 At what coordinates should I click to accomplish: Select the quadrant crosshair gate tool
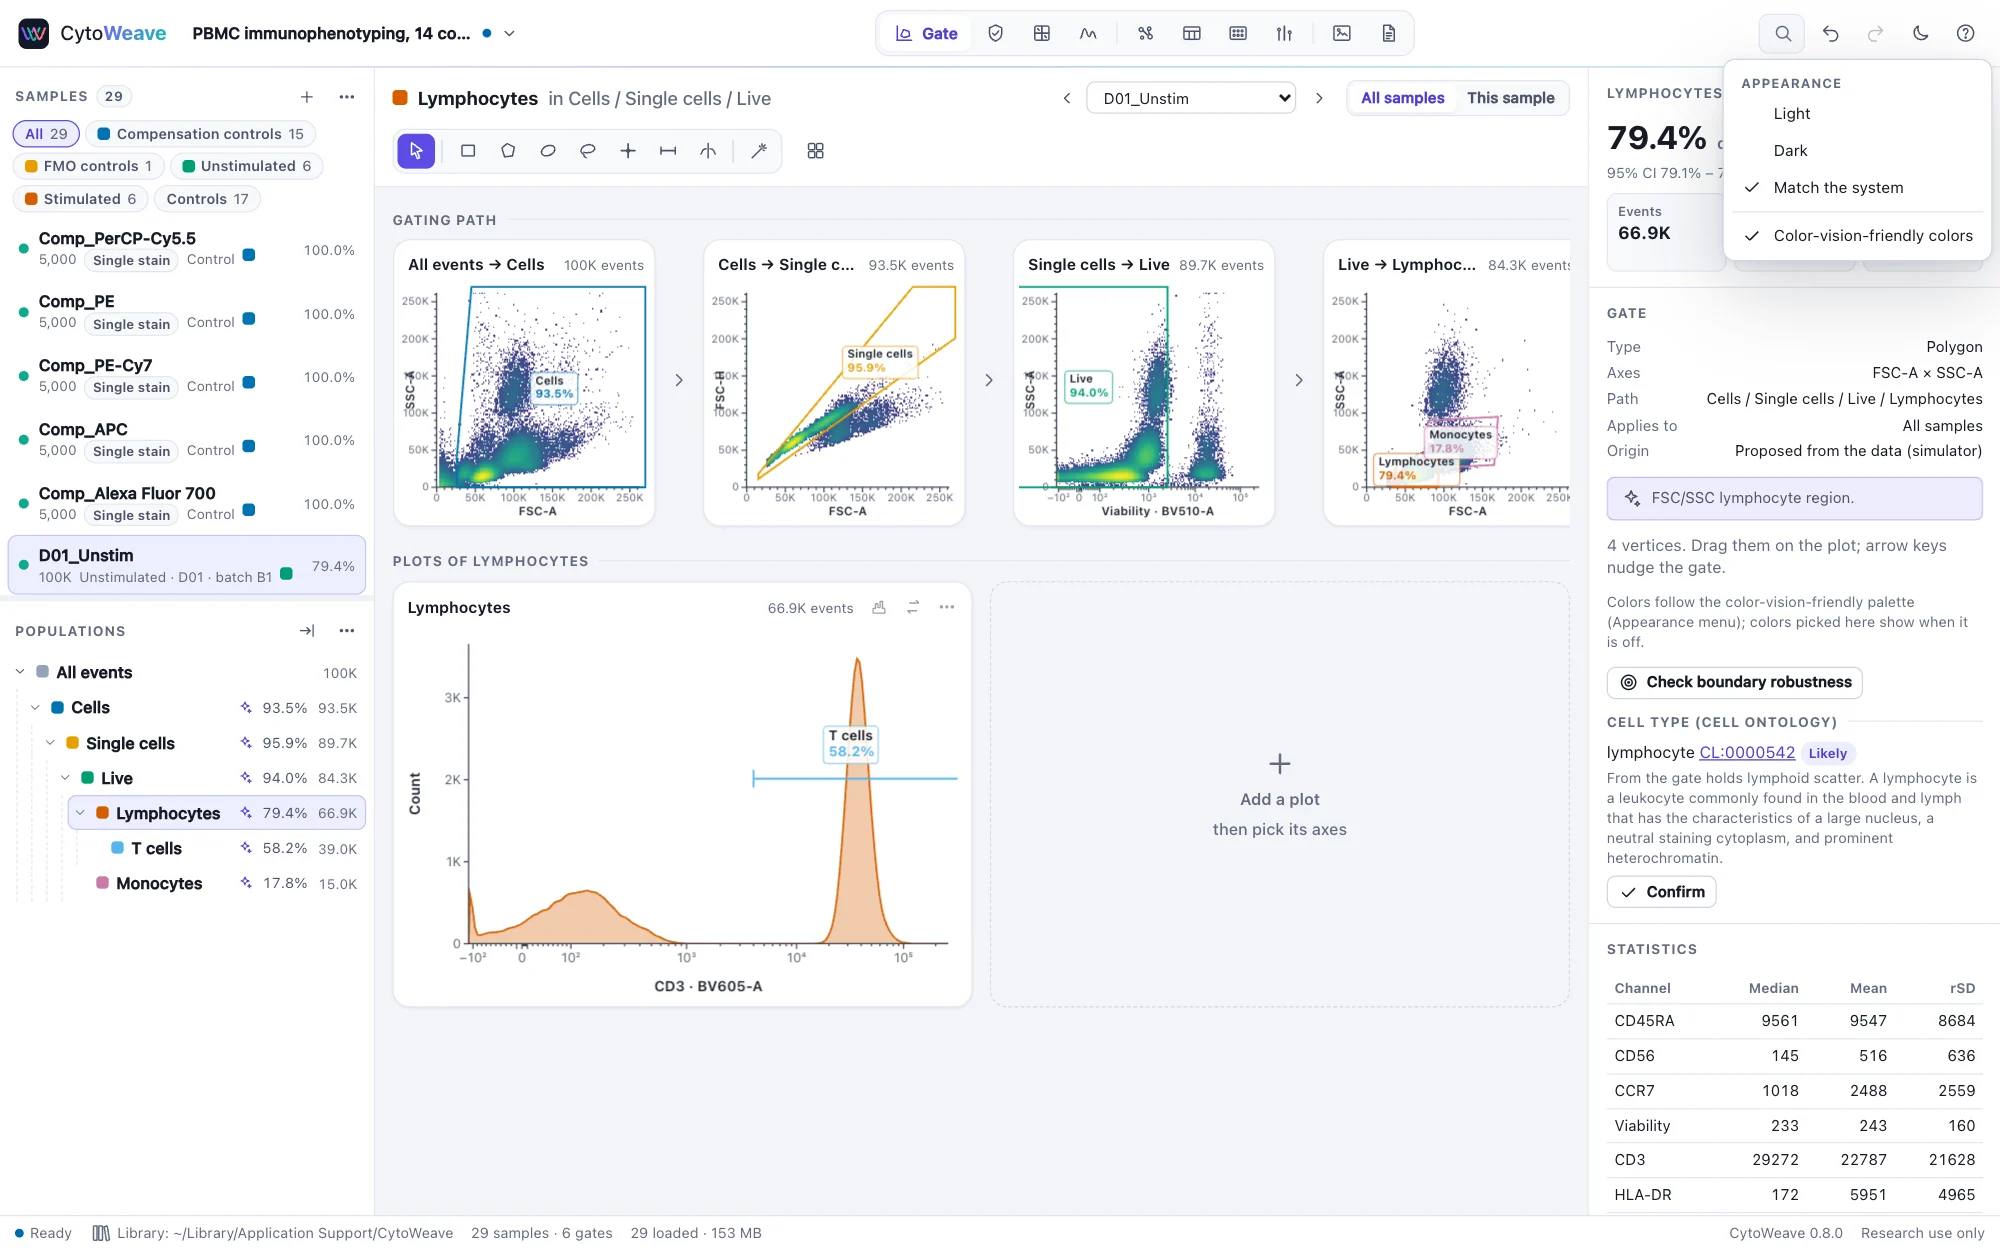(628, 151)
